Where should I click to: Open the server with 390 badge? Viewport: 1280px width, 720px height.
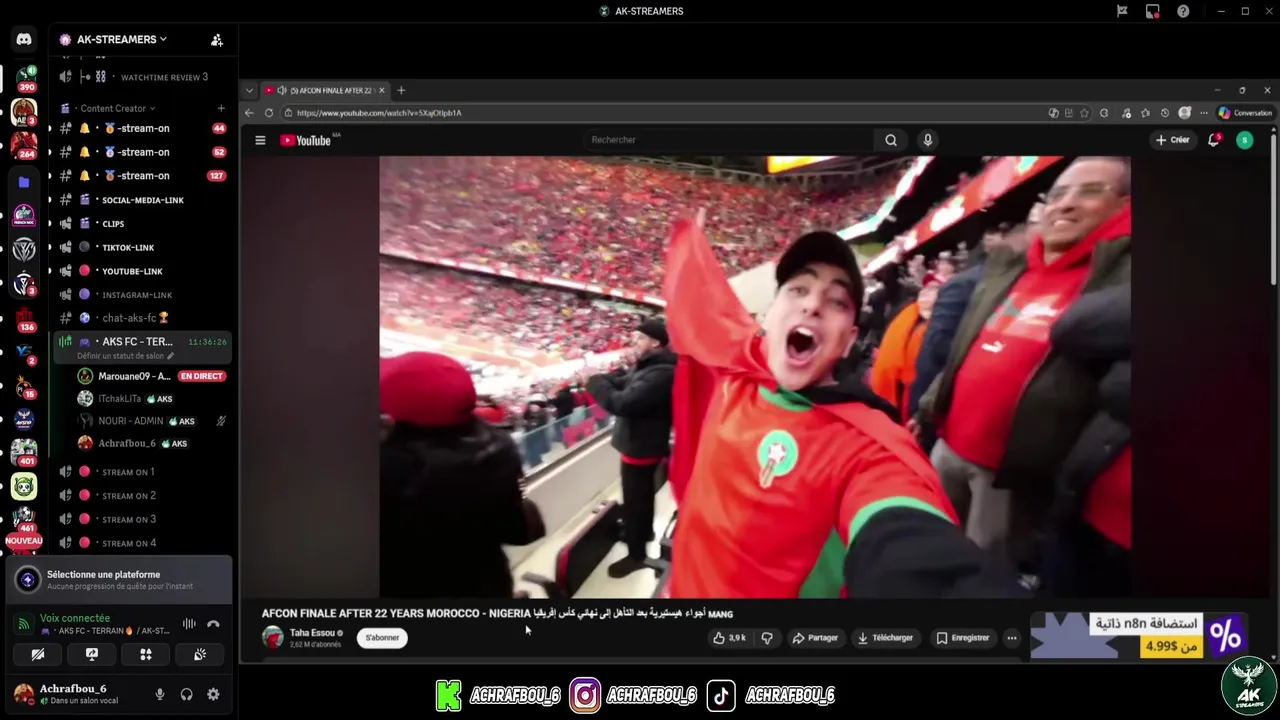coord(24,78)
